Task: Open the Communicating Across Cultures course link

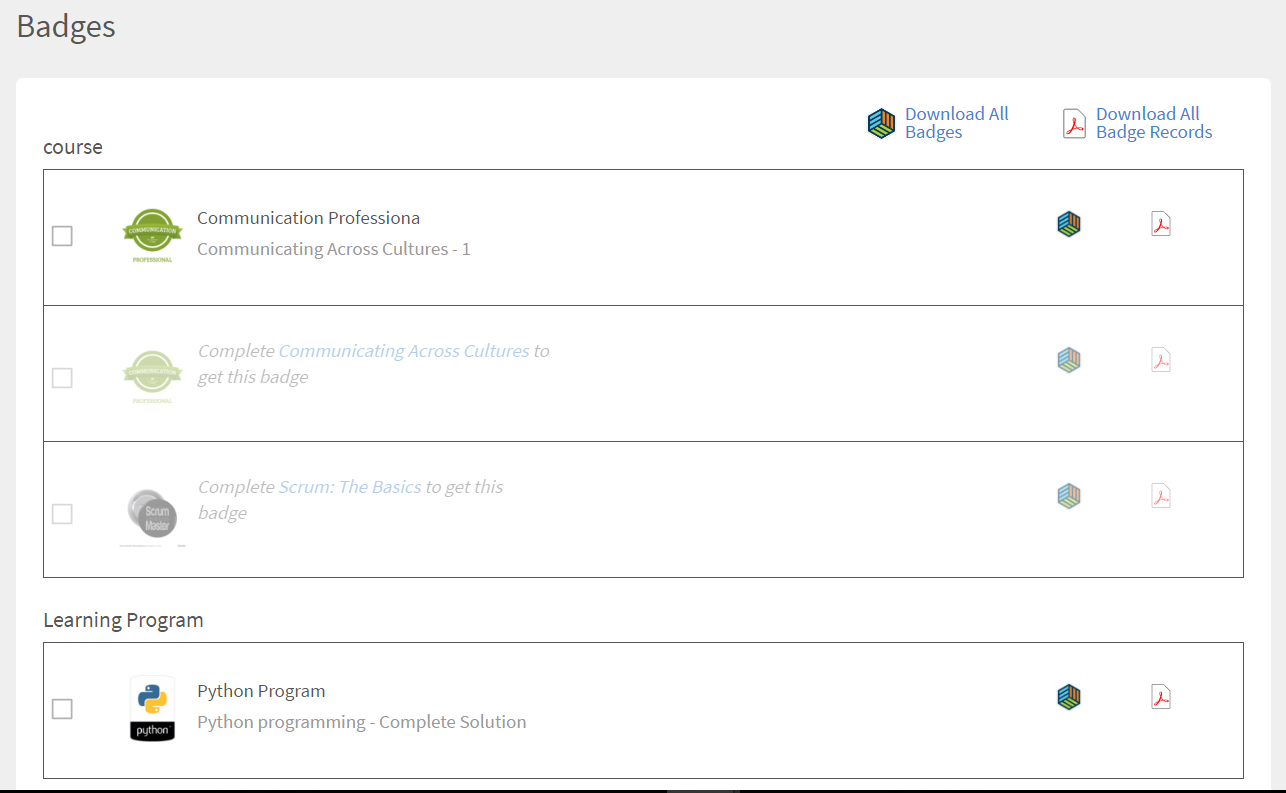Action: 404,351
